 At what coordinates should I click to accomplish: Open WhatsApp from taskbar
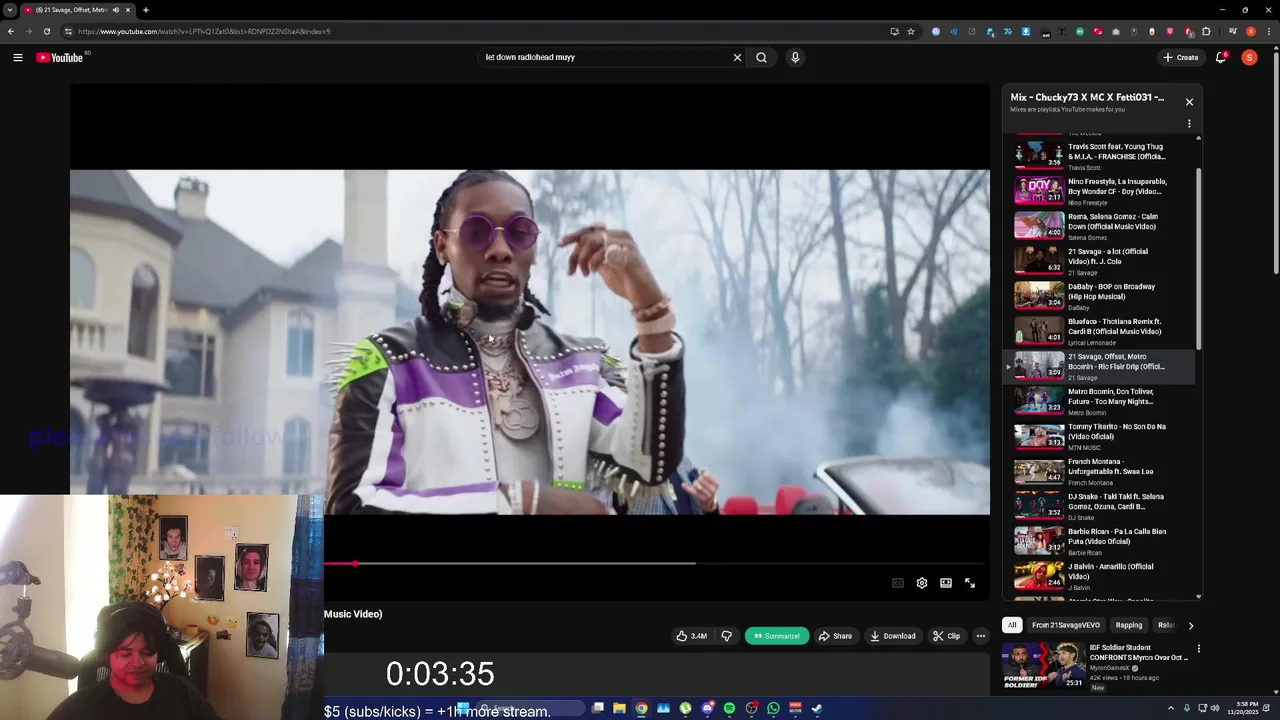774,708
